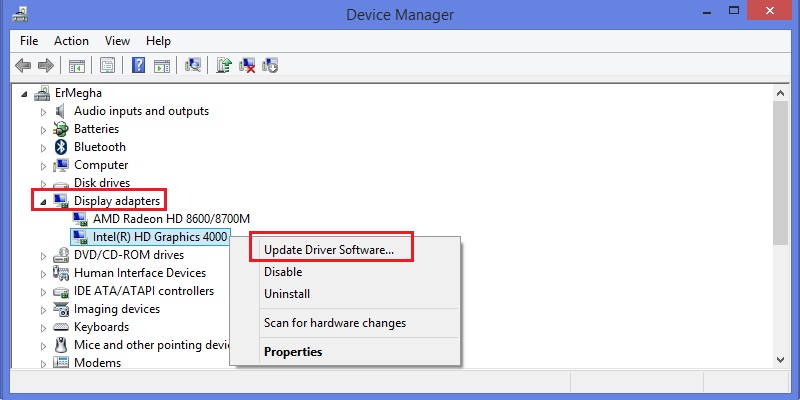
Task: Click the Batteries category icon
Action: (61, 129)
